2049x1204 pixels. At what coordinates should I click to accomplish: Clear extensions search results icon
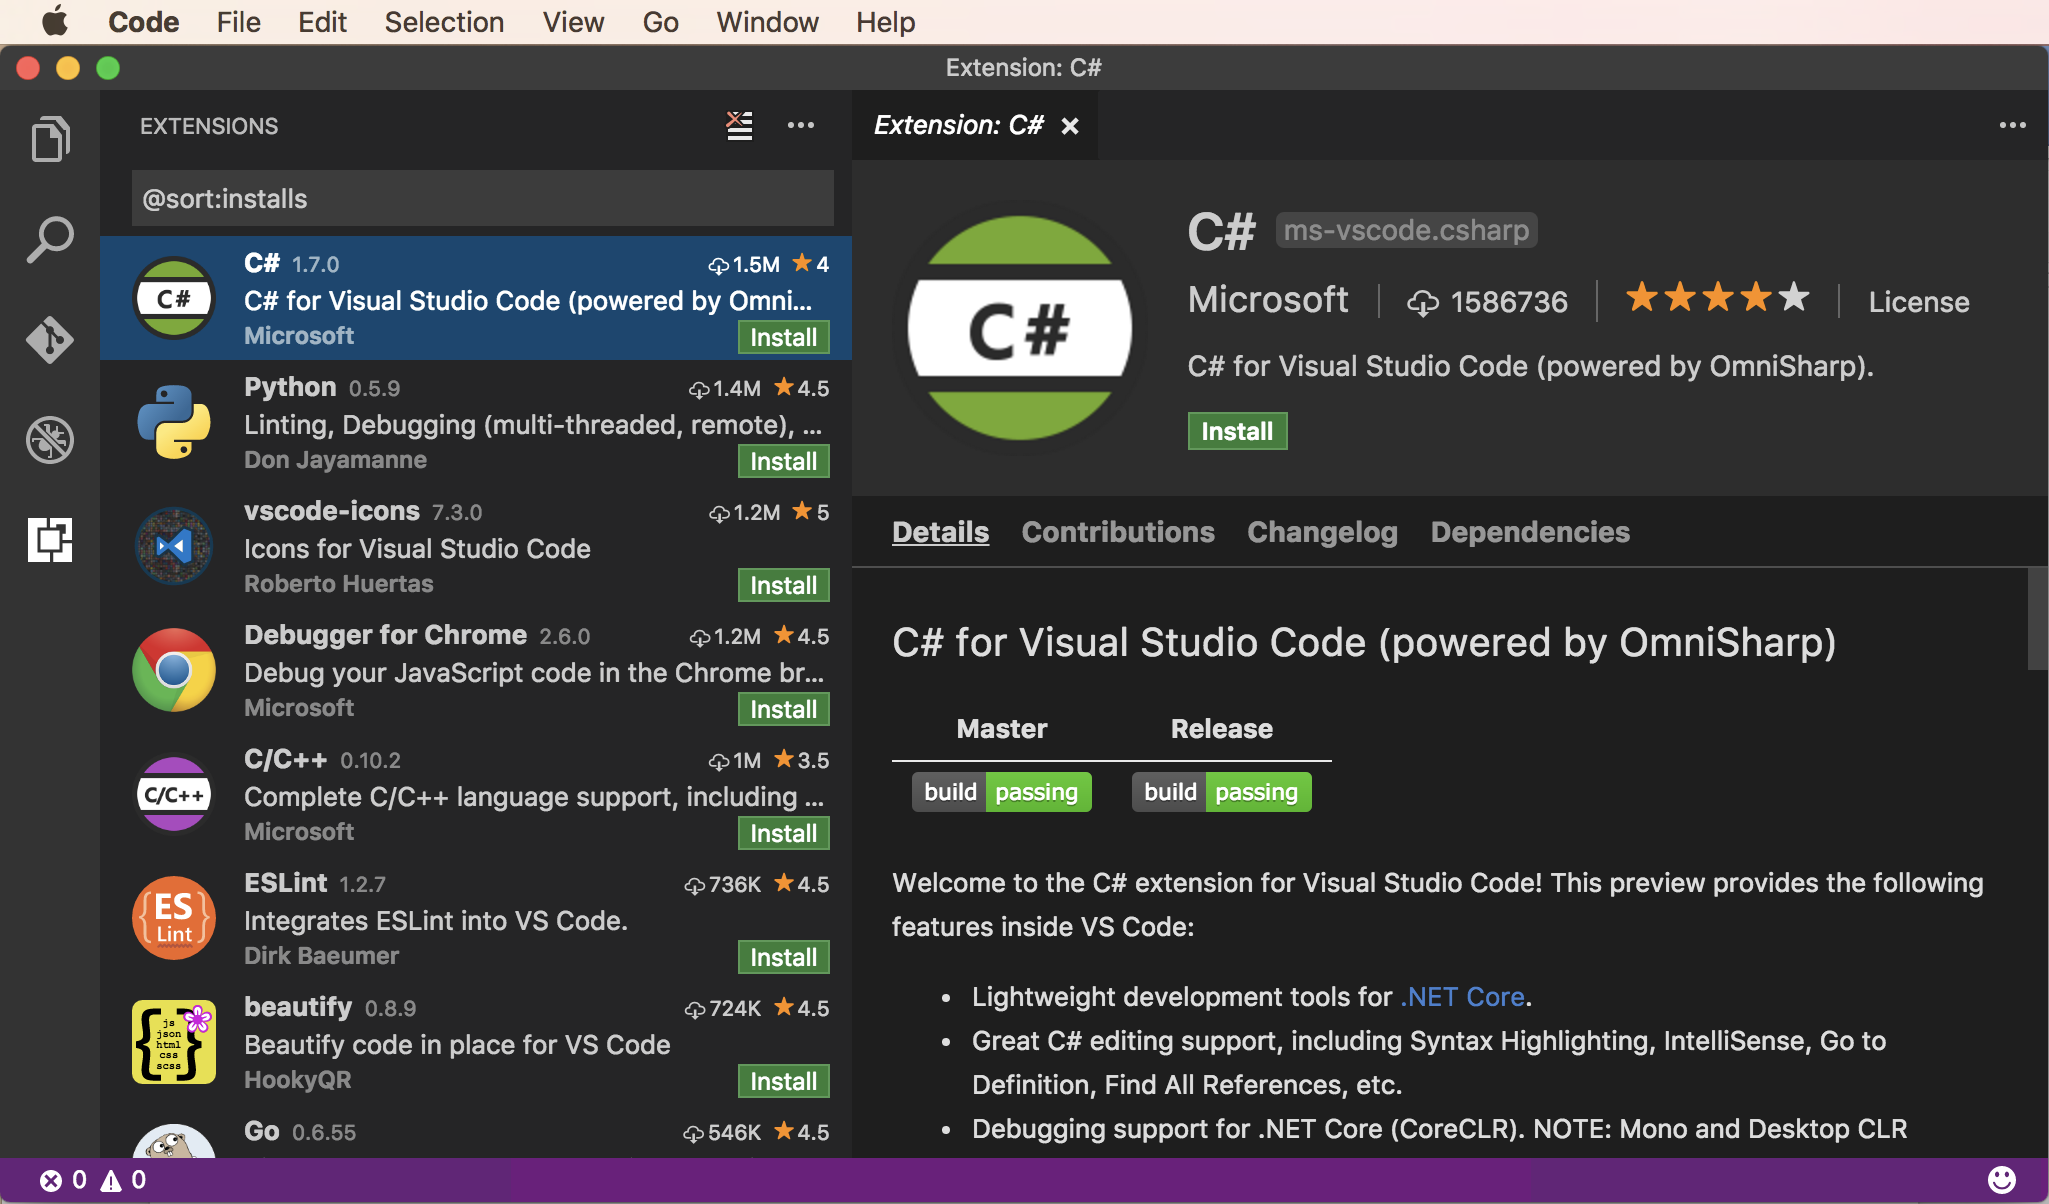pyautogui.click(x=739, y=126)
